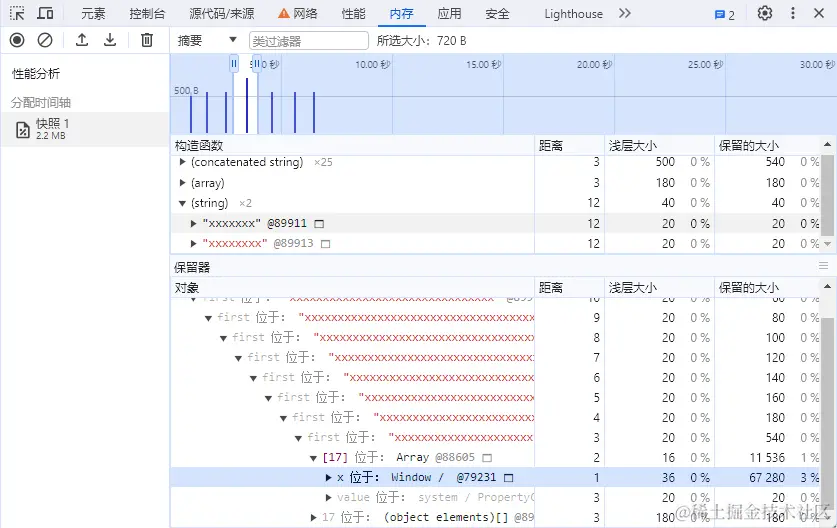Expand the 17 in (object elements)[] row
Image resolution: width=837 pixels, height=528 pixels.
click(x=313, y=517)
